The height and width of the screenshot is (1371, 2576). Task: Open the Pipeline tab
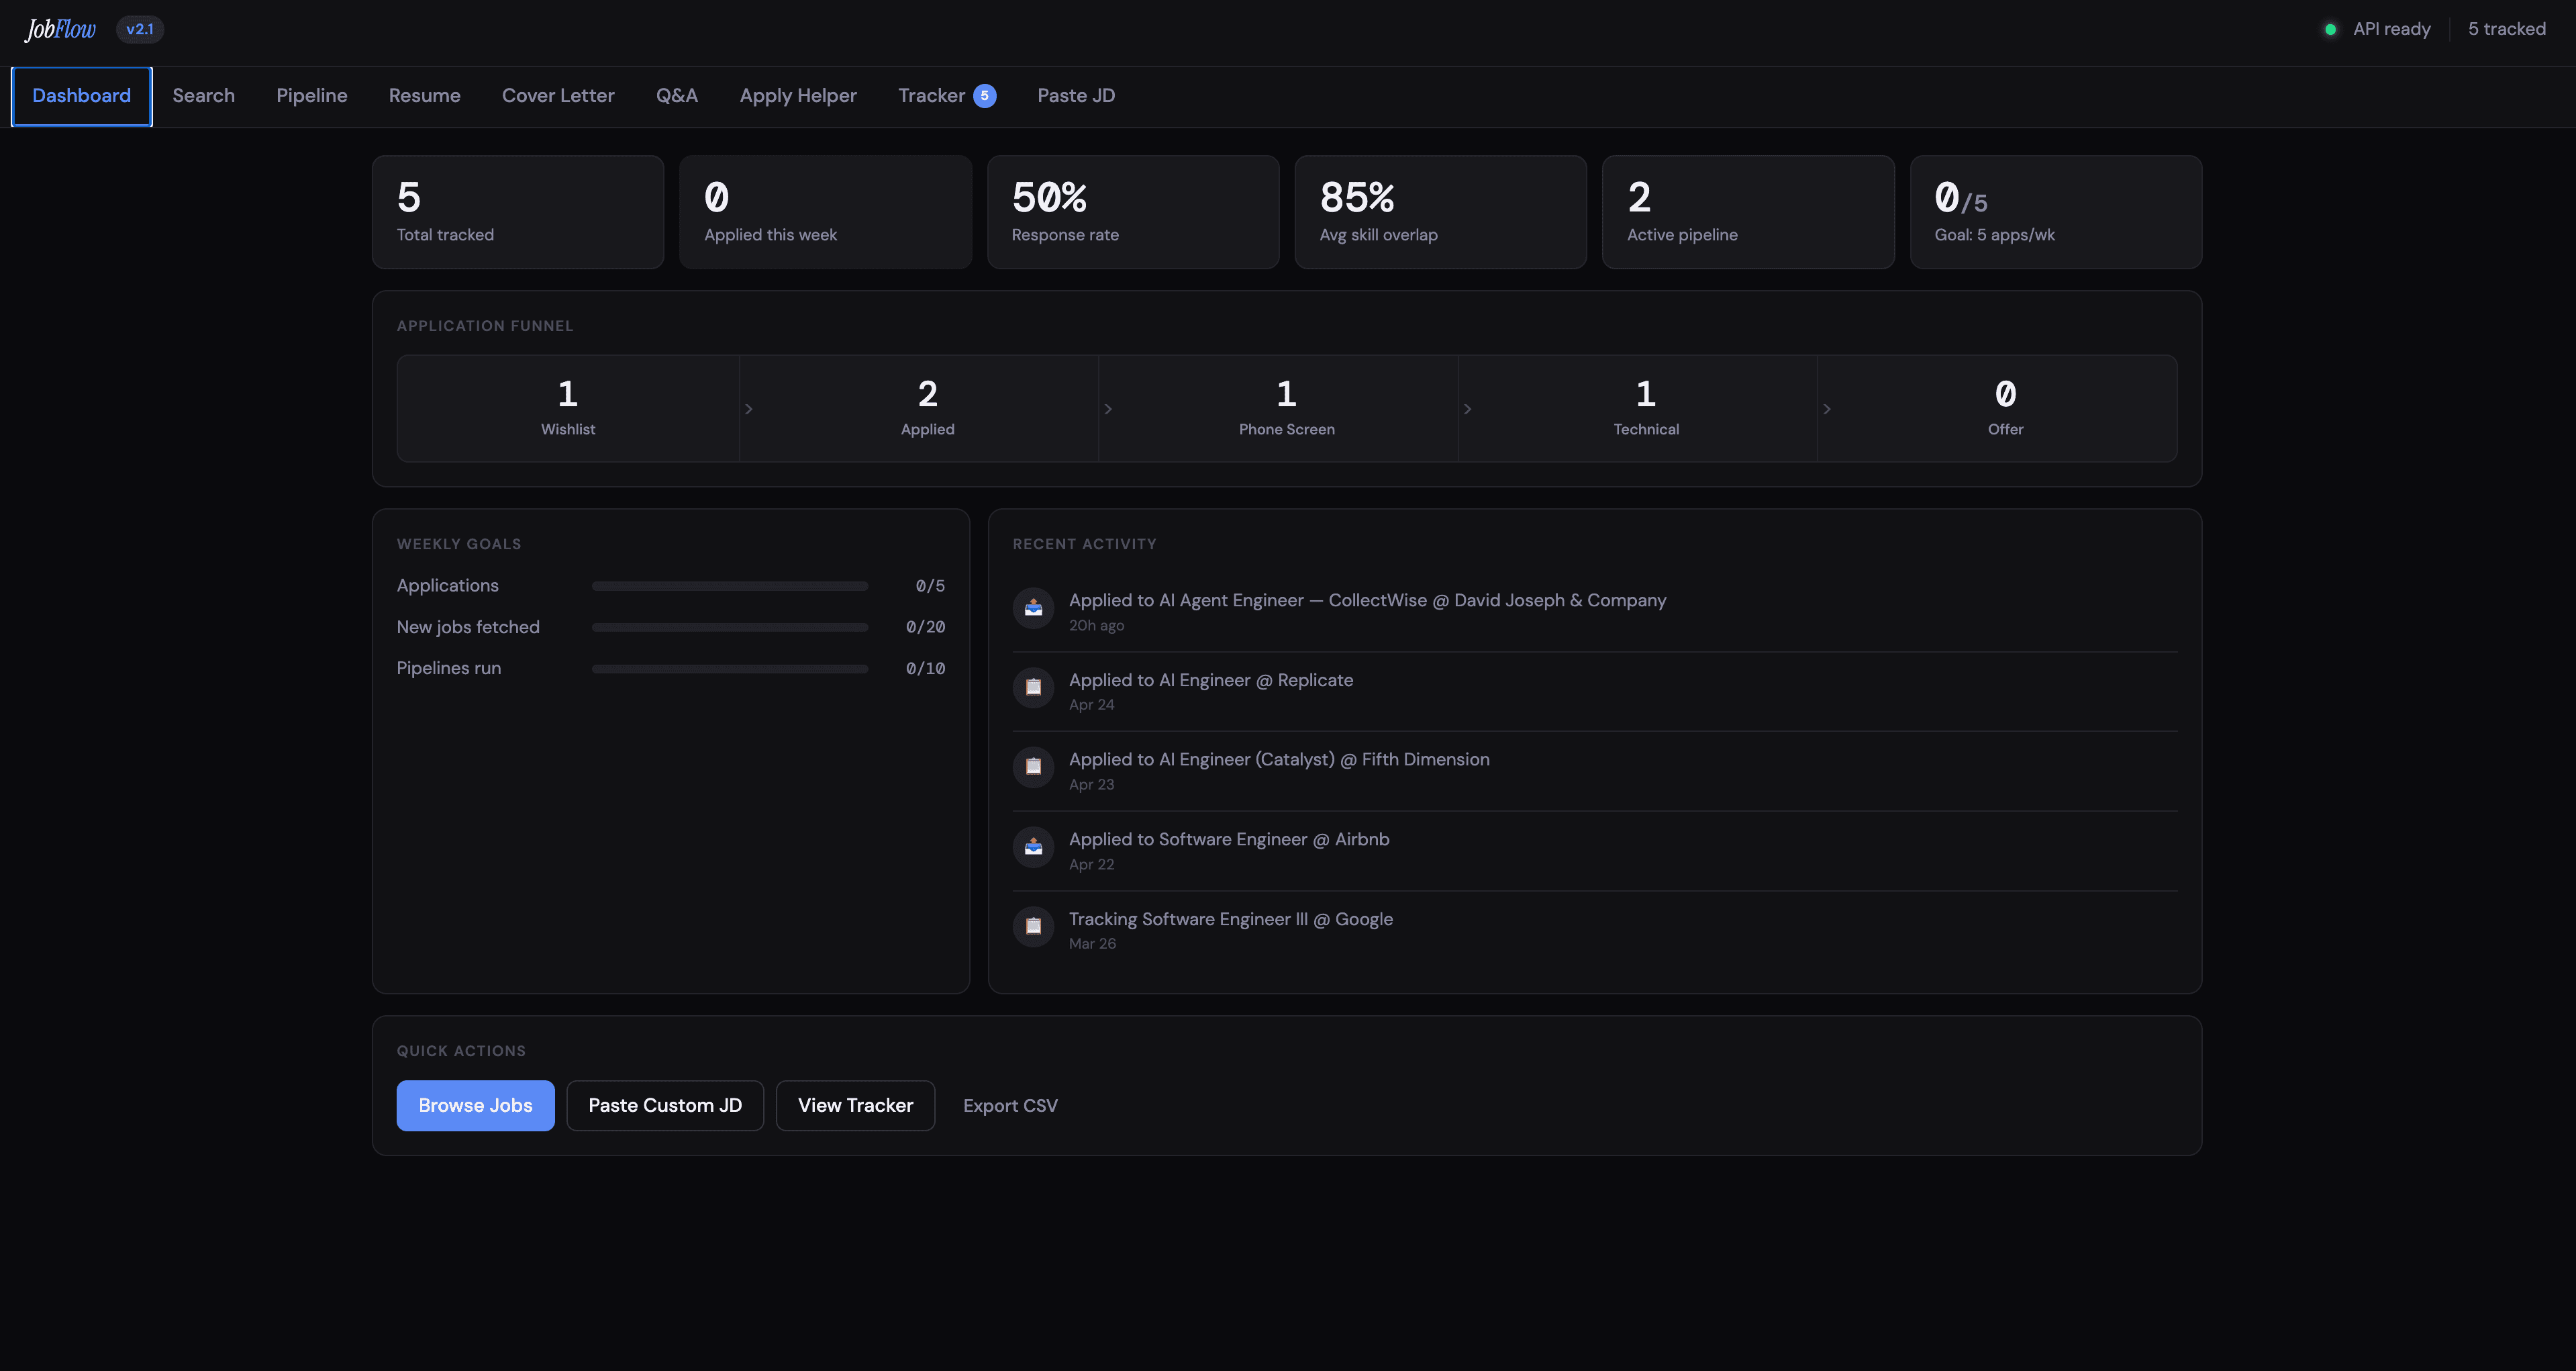(x=312, y=96)
